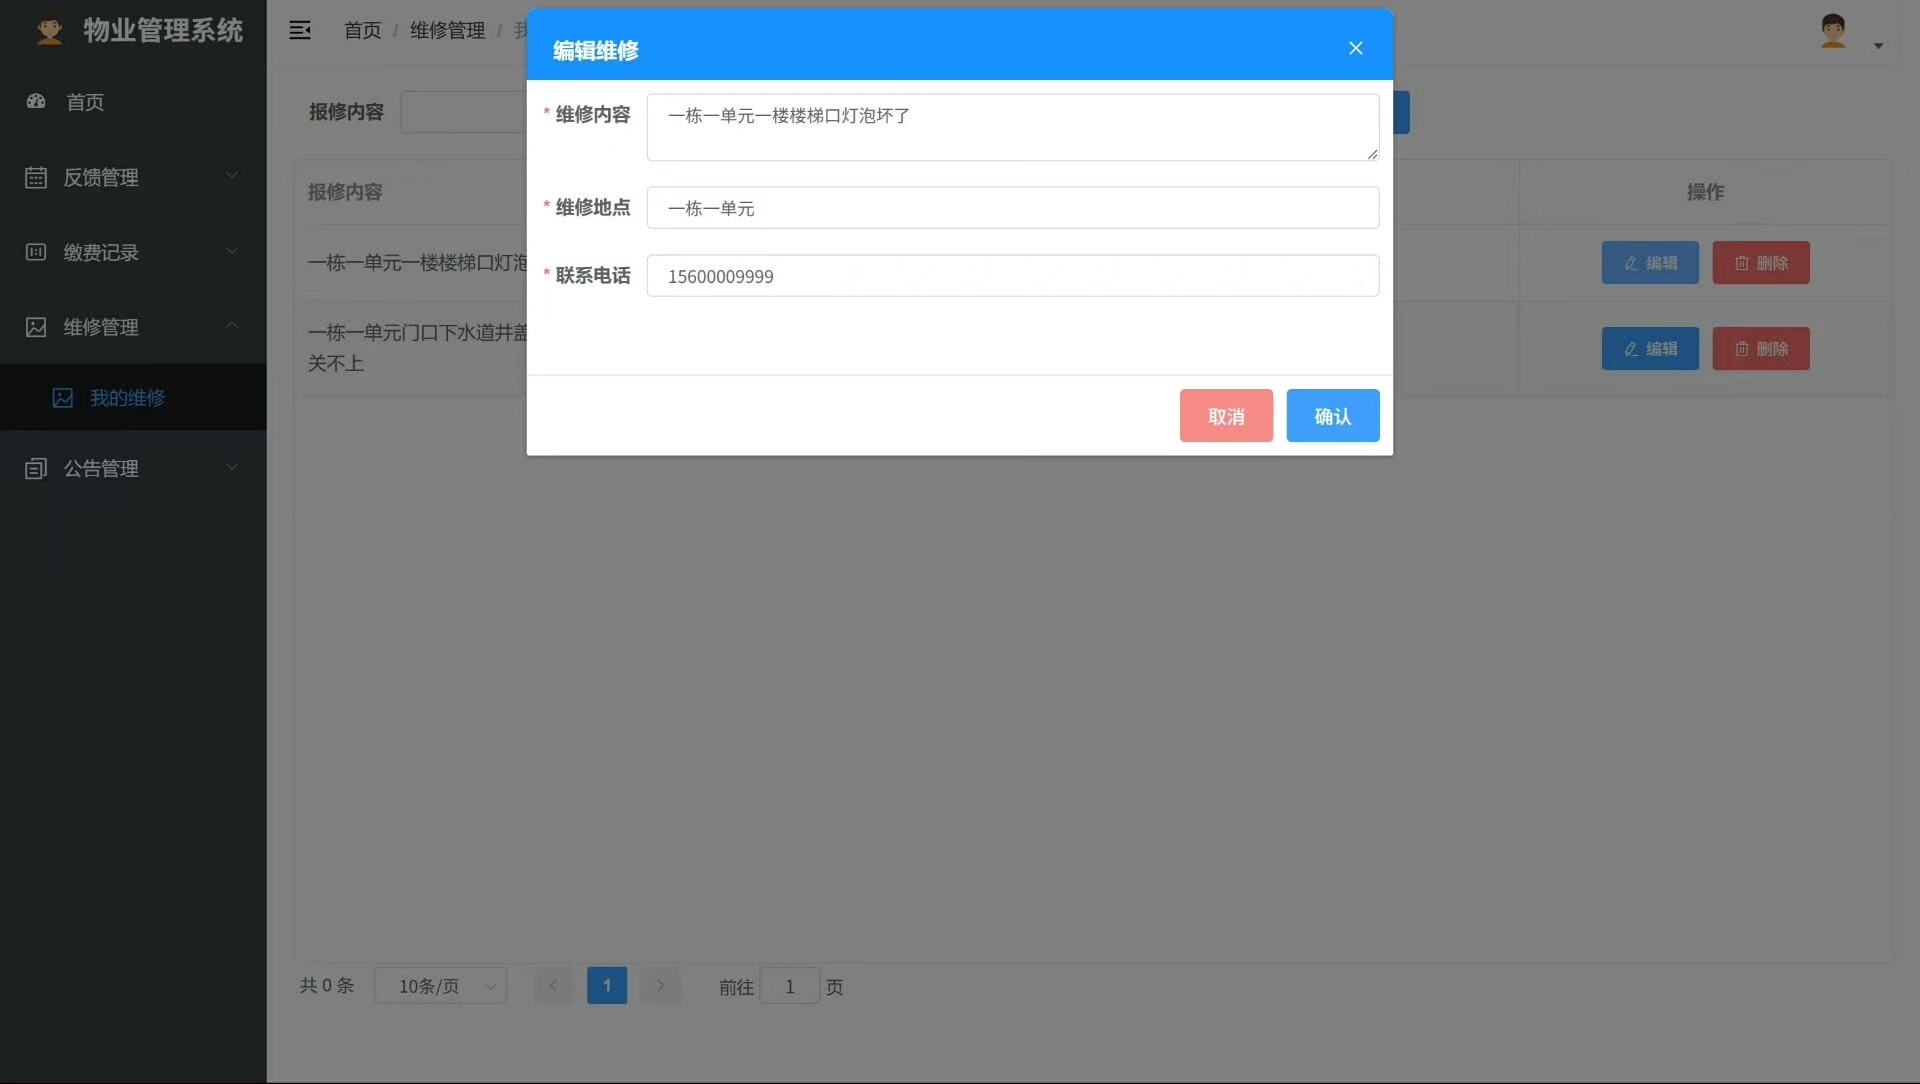Click the 公告管理 document icon

click(36, 468)
